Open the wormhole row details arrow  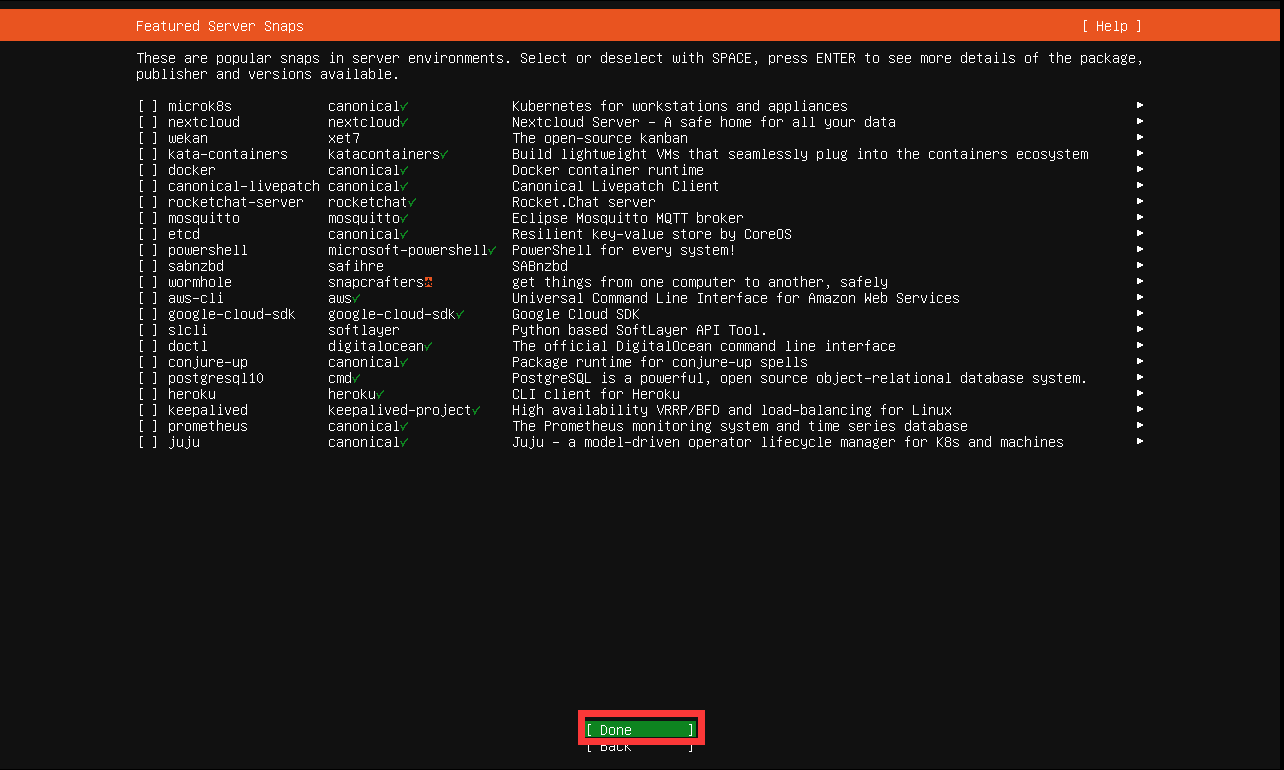(1140, 281)
